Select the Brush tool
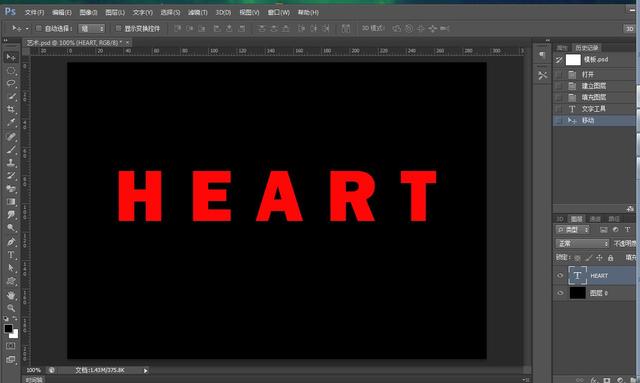 click(x=11, y=149)
